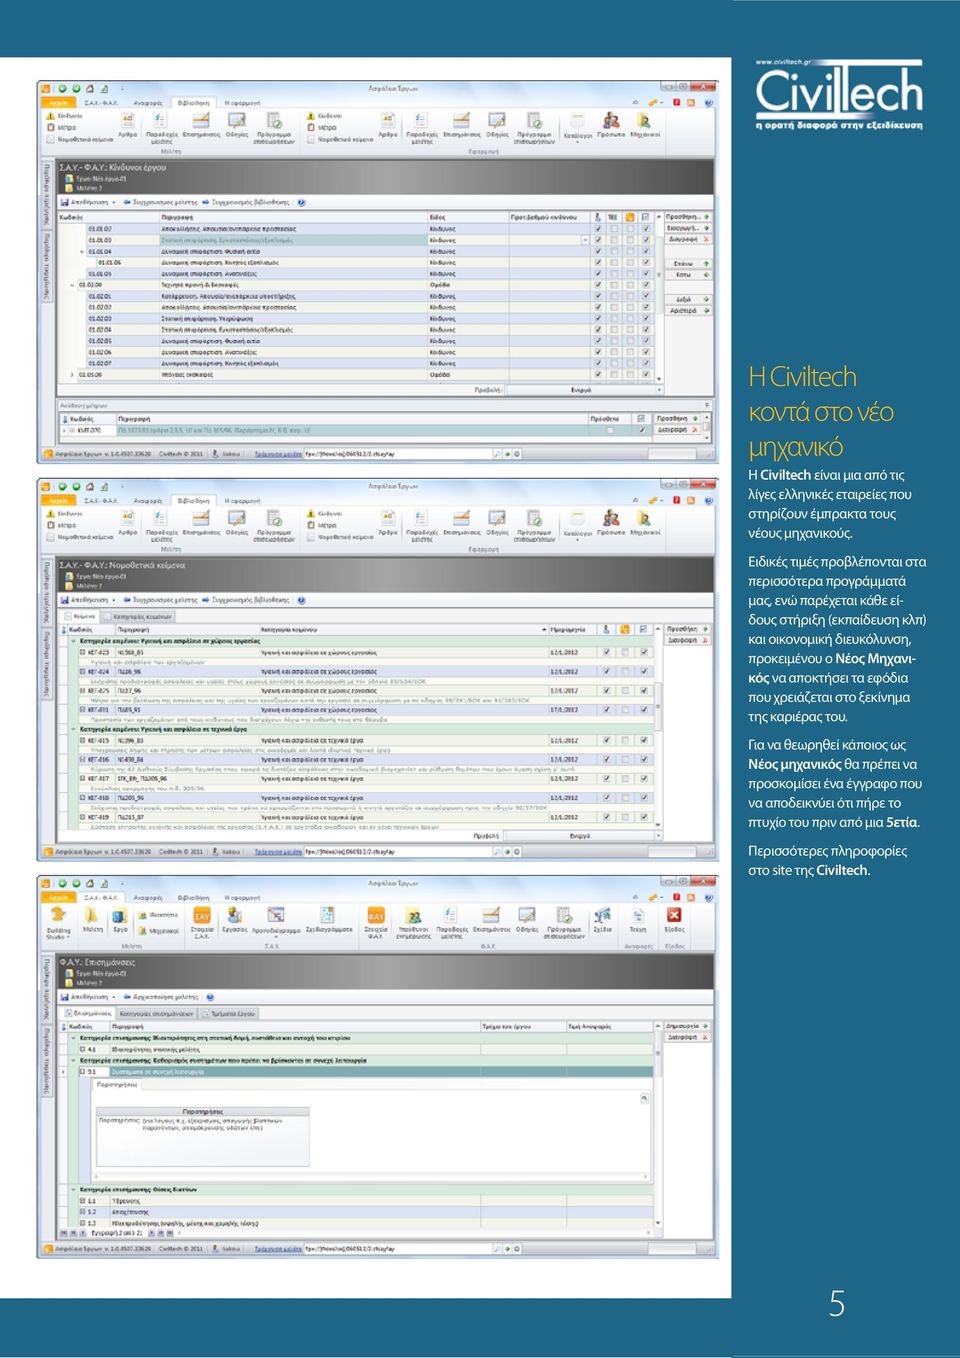960x1358 pixels.
Task: Open Μηχανικοί in the Κίνδυνοι έργου window ribbon
Action: click(x=645, y=125)
